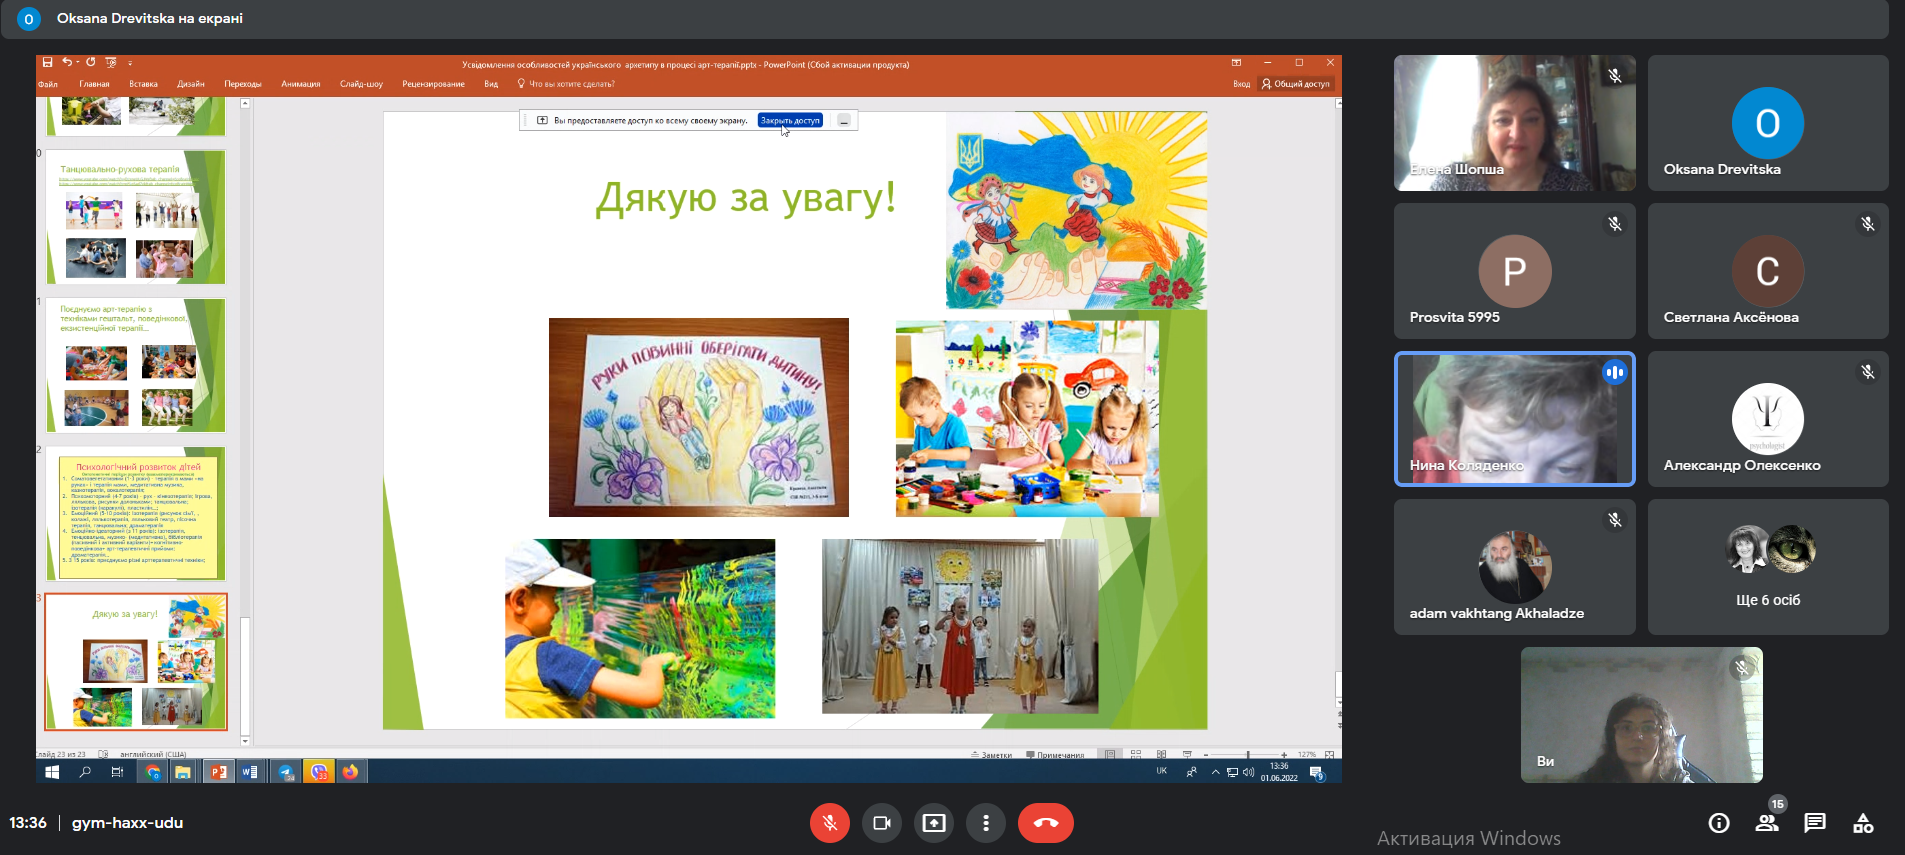This screenshot has height=855, width=1905.
Task: Select the Дякую за увагу slide thumbnail
Action: (136, 661)
